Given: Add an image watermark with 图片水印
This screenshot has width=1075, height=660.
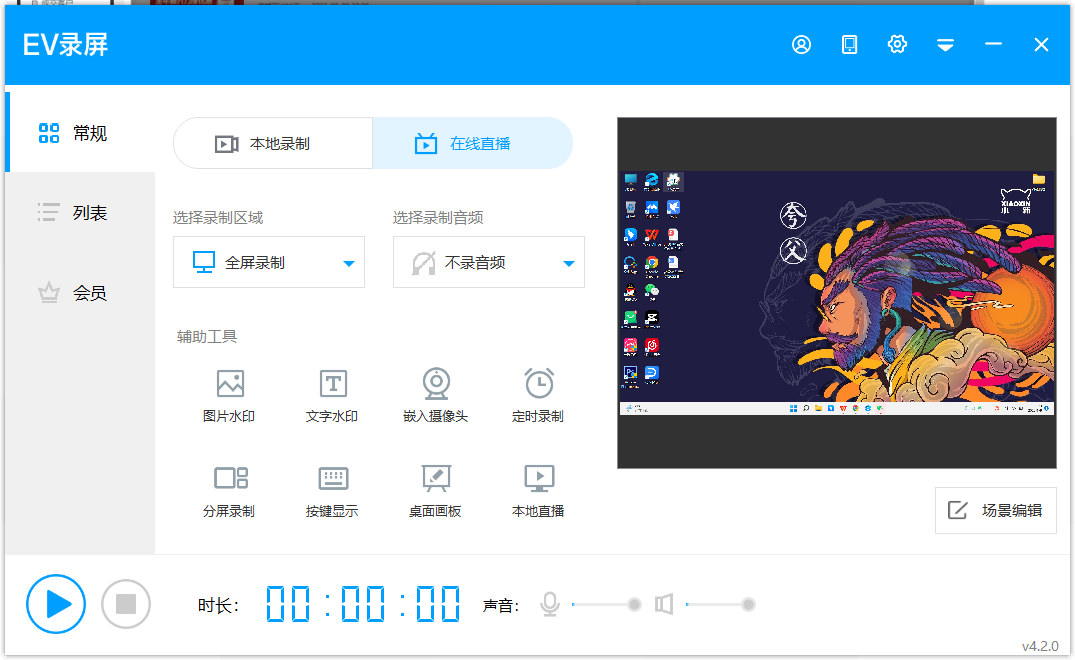Looking at the screenshot, I should click(229, 395).
